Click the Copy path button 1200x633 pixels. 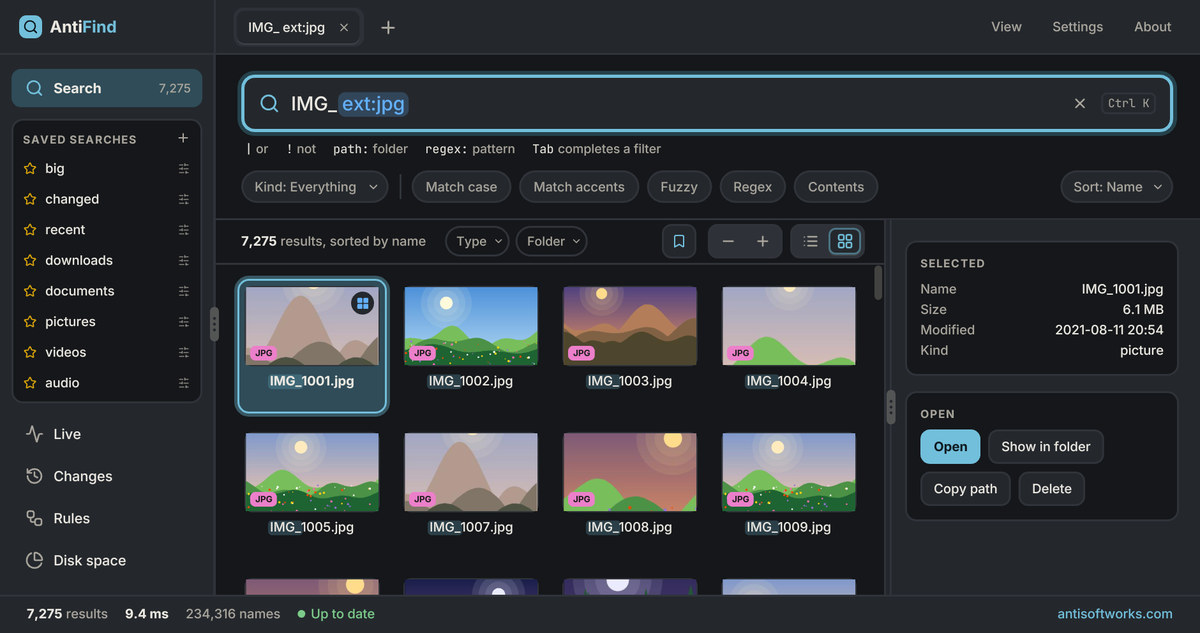click(x=965, y=489)
